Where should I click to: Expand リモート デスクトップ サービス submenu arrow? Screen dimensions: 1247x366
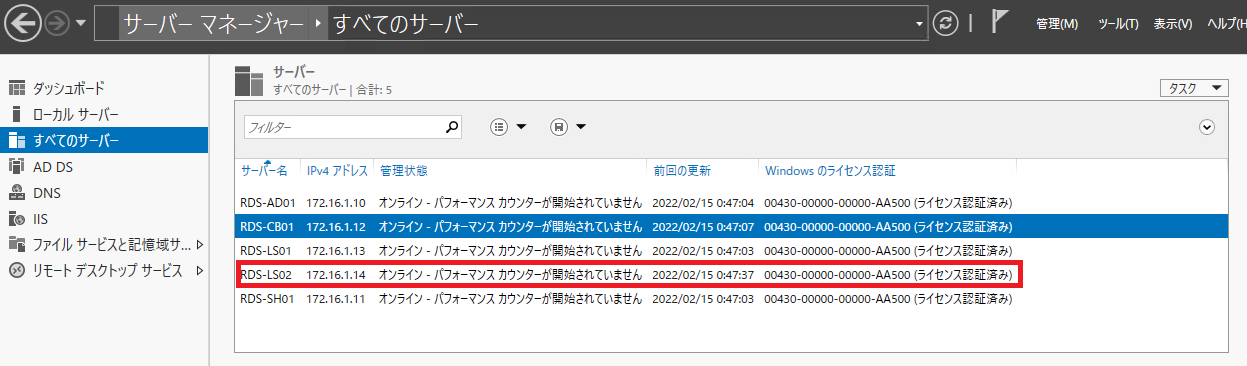[199, 270]
